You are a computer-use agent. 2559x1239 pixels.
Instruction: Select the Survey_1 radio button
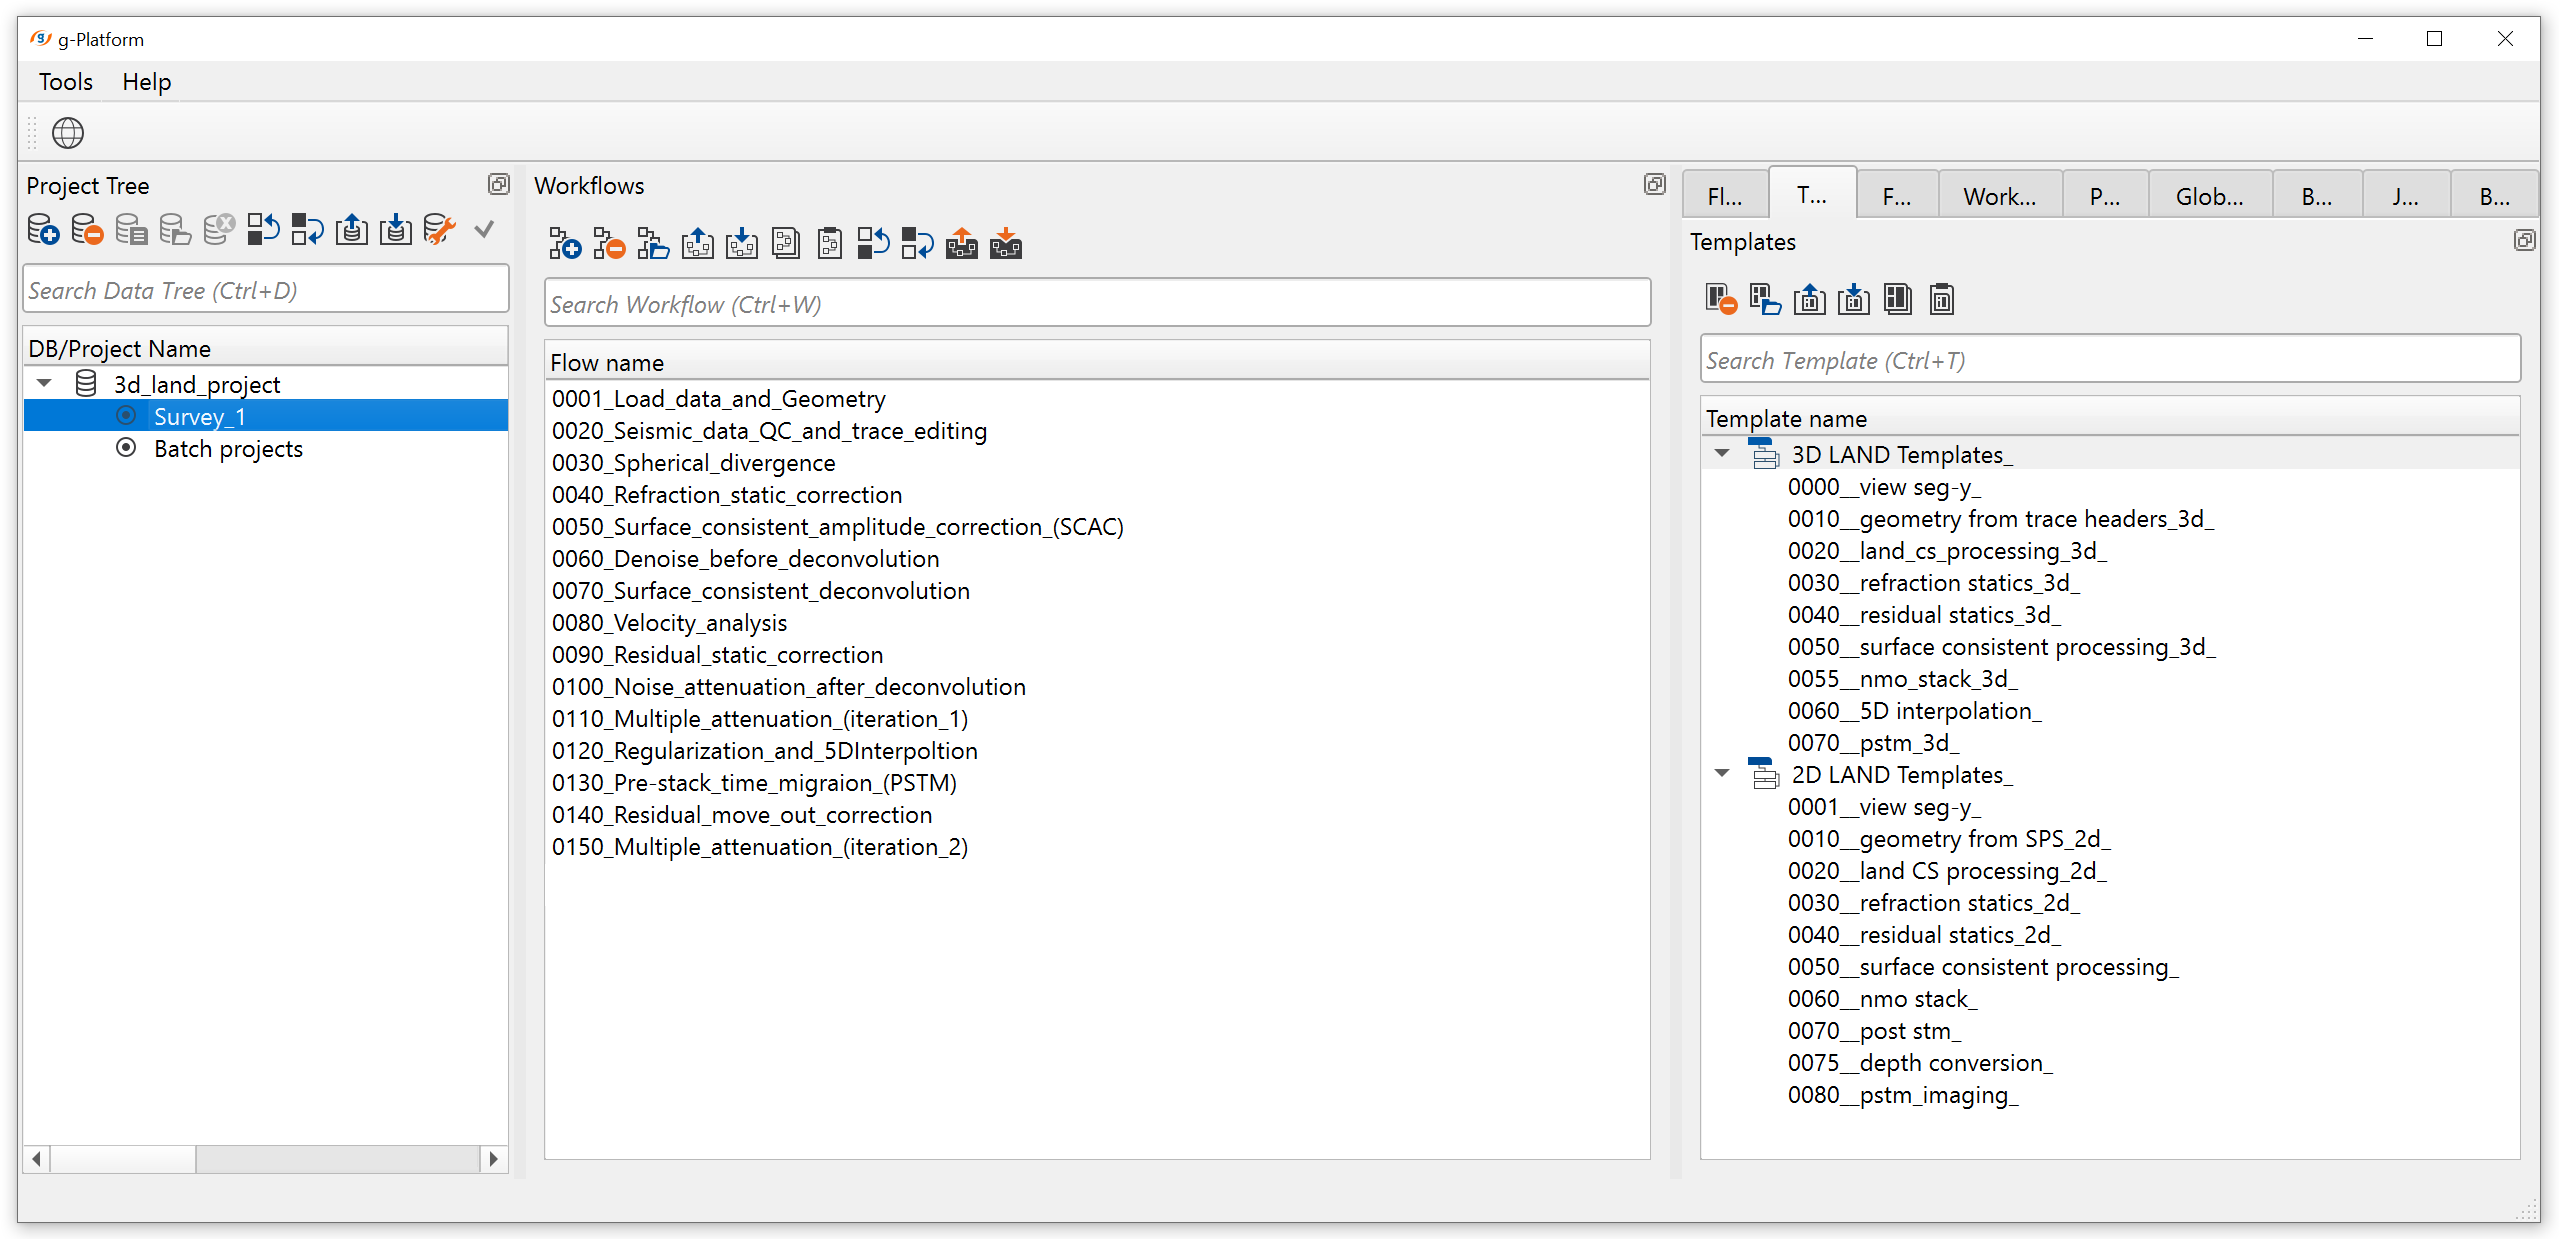[126, 416]
